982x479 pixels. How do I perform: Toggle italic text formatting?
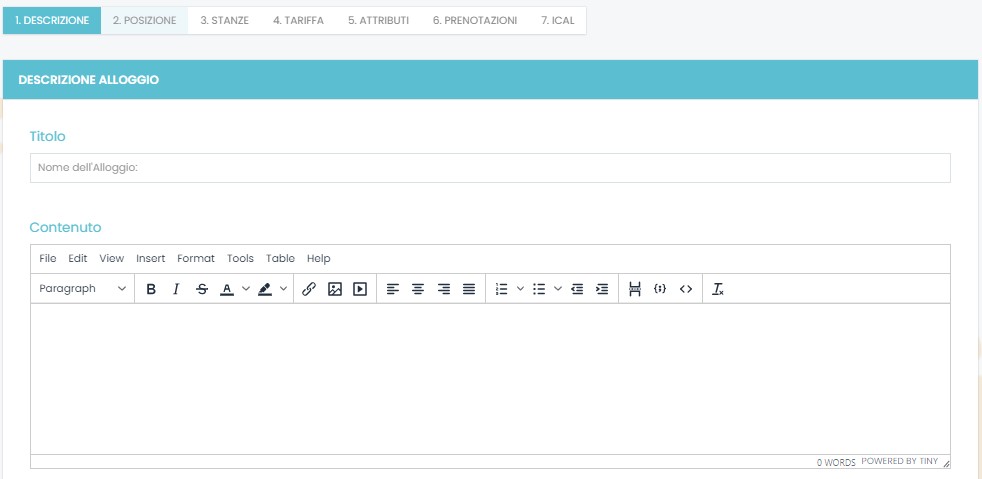tap(176, 289)
